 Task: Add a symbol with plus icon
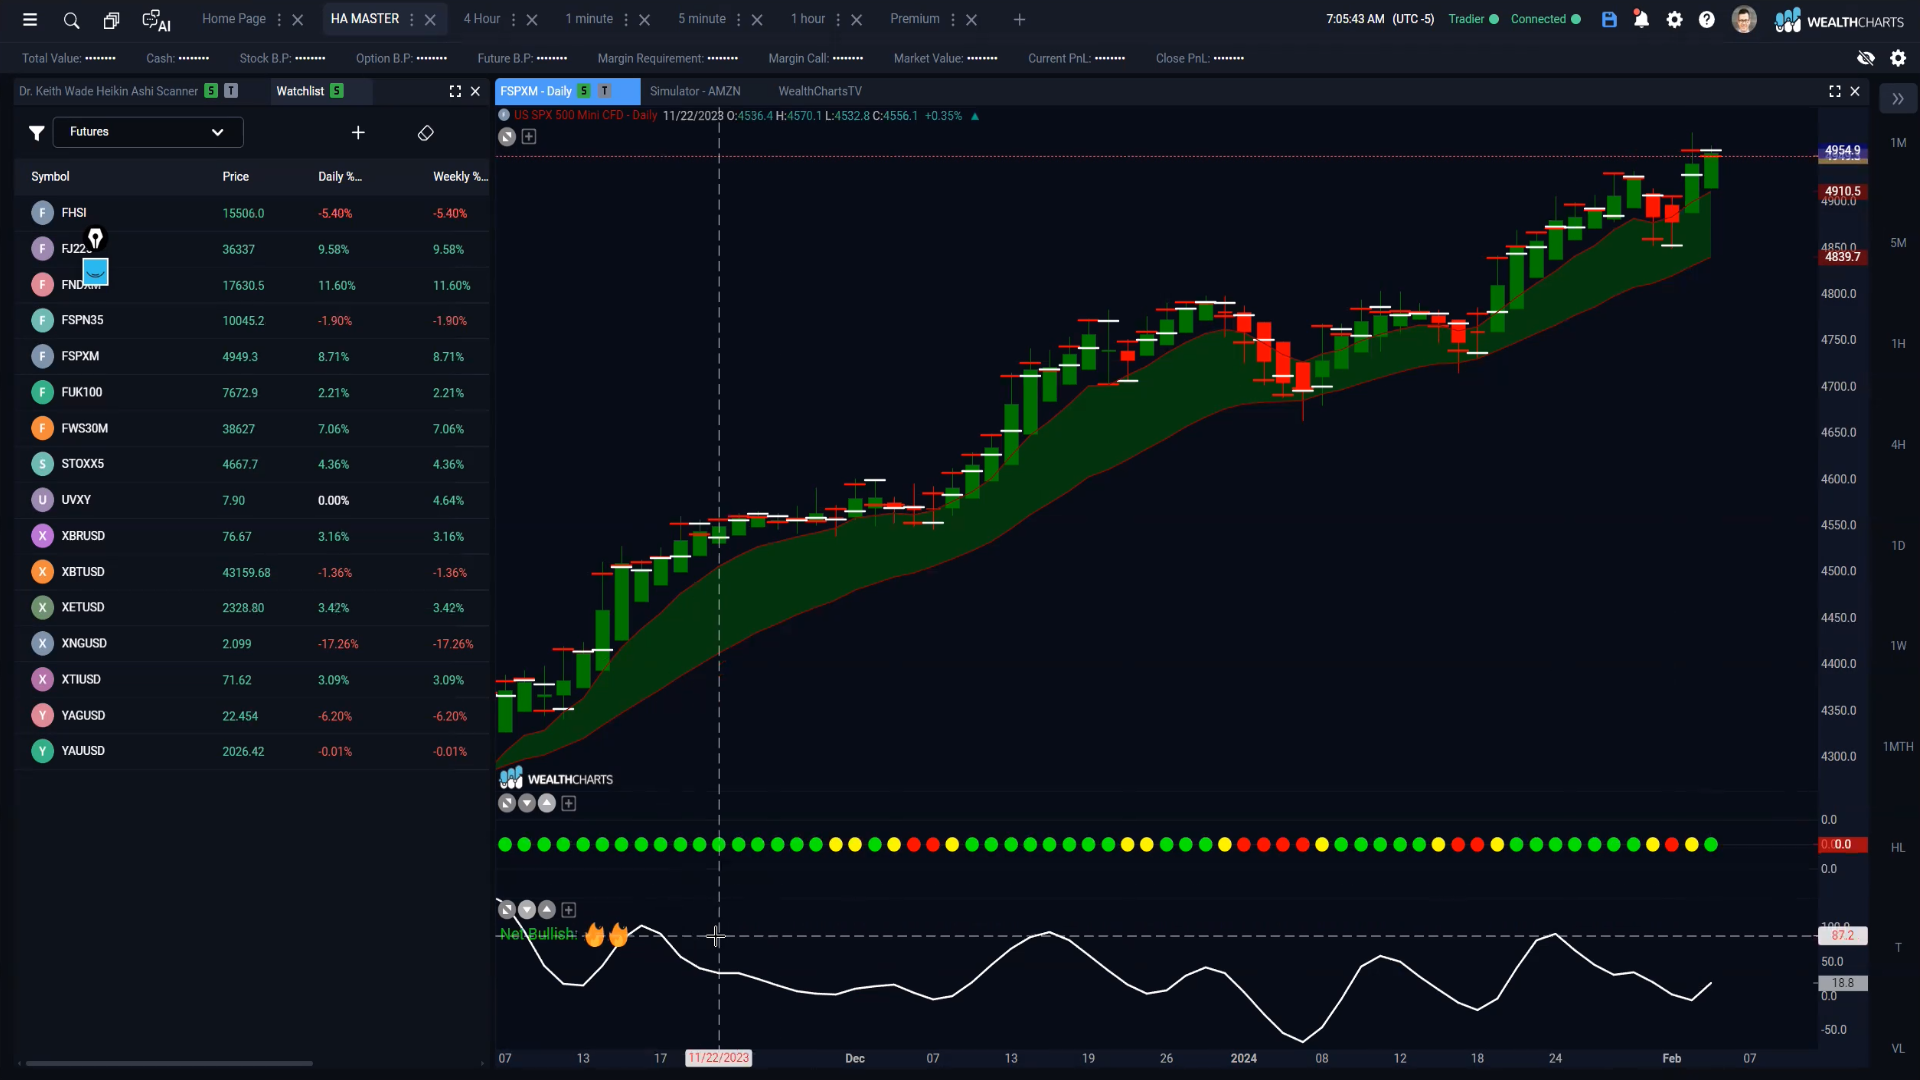pos(358,132)
